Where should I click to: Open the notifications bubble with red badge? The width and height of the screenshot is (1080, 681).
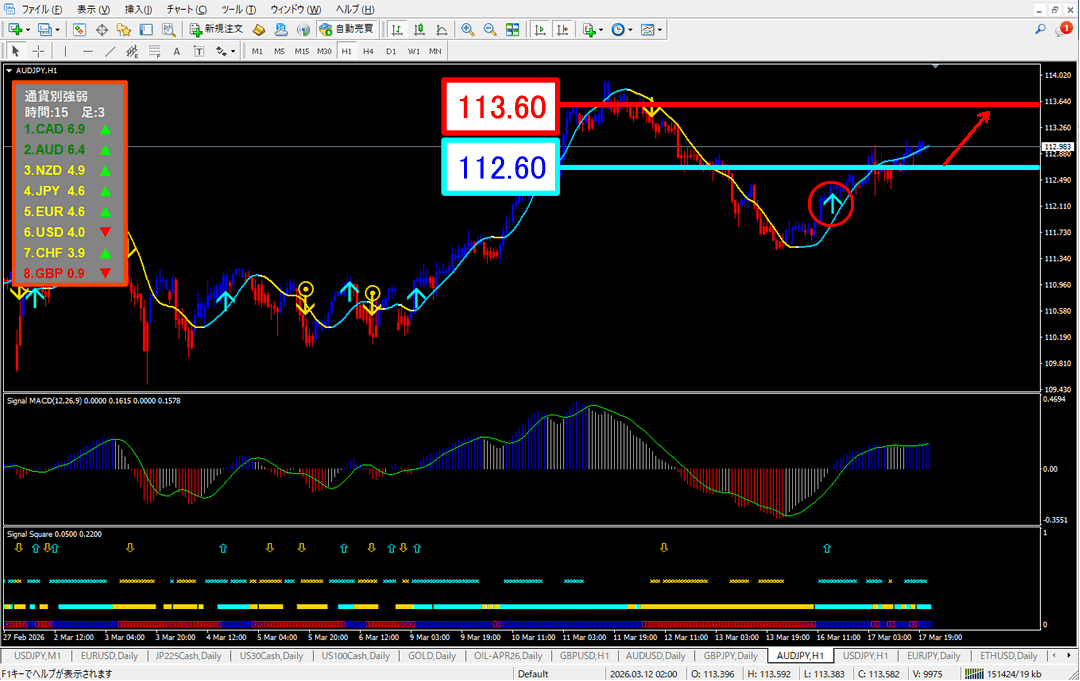coord(1063,30)
